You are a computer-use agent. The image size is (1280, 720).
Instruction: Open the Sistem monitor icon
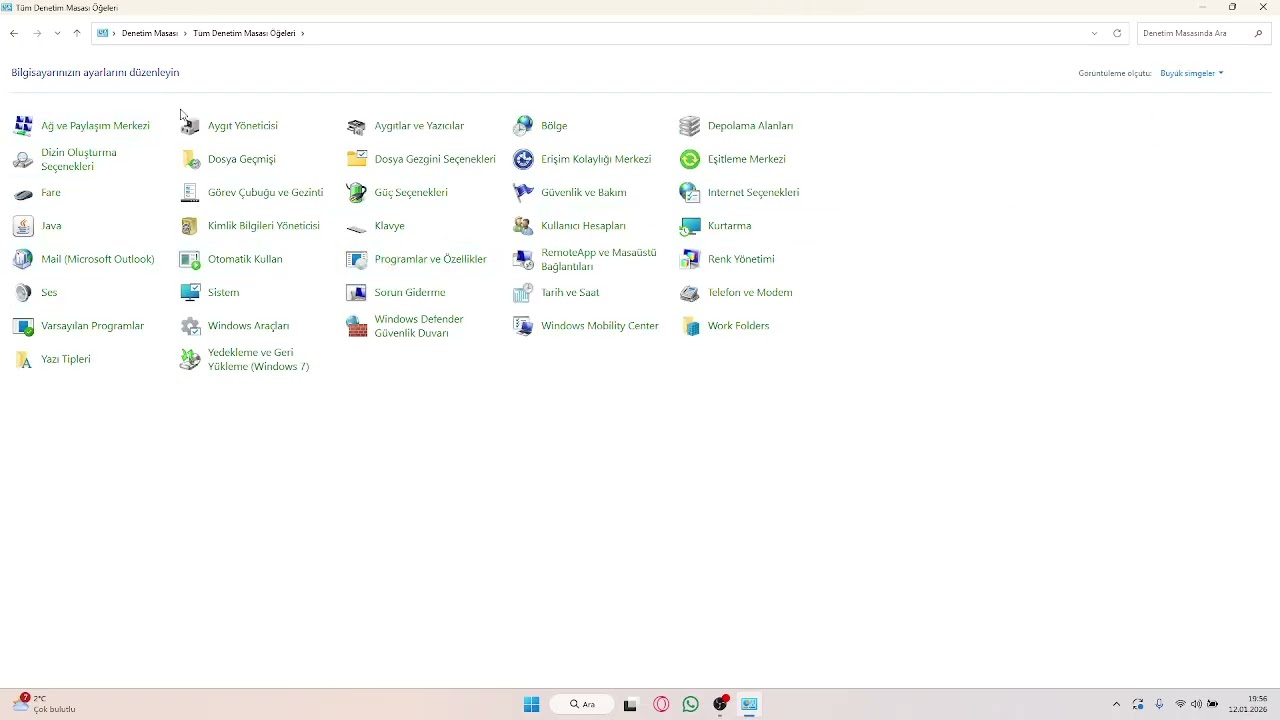(x=190, y=293)
